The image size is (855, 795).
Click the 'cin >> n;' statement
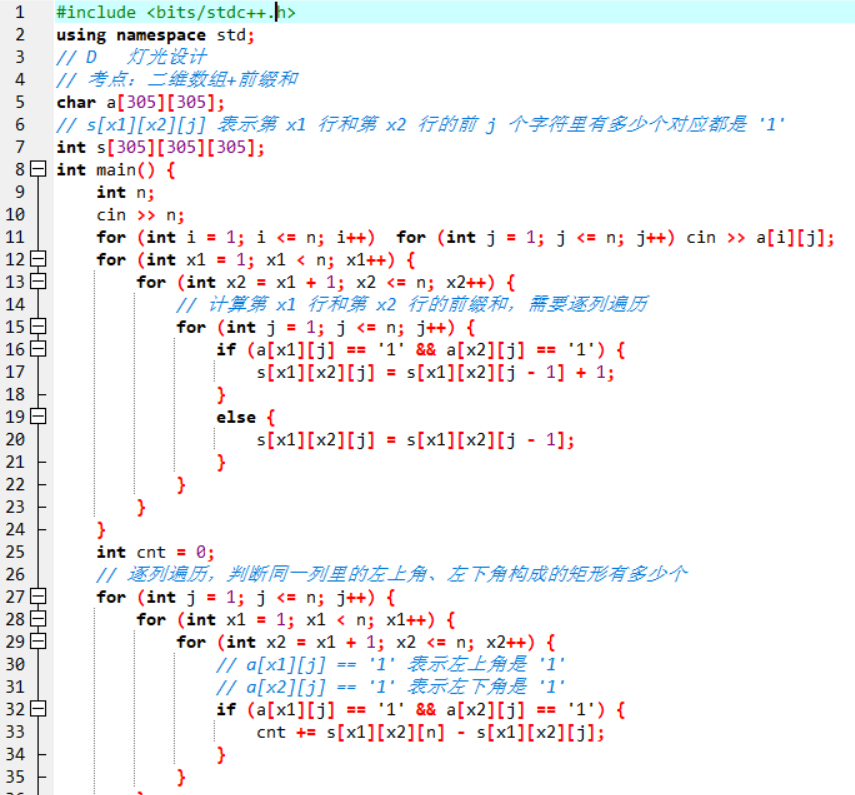[140, 214]
